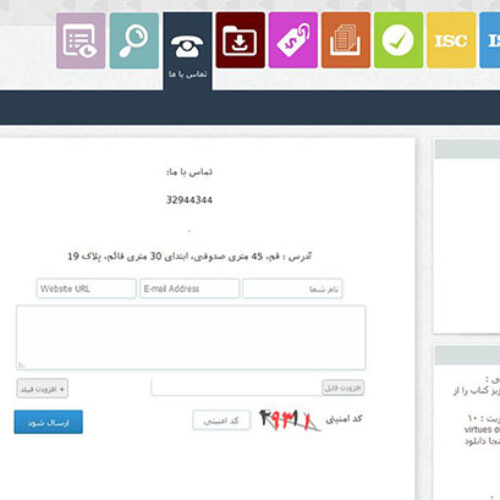
Task: Click the blue submit send button
Action: pos(48,422)
